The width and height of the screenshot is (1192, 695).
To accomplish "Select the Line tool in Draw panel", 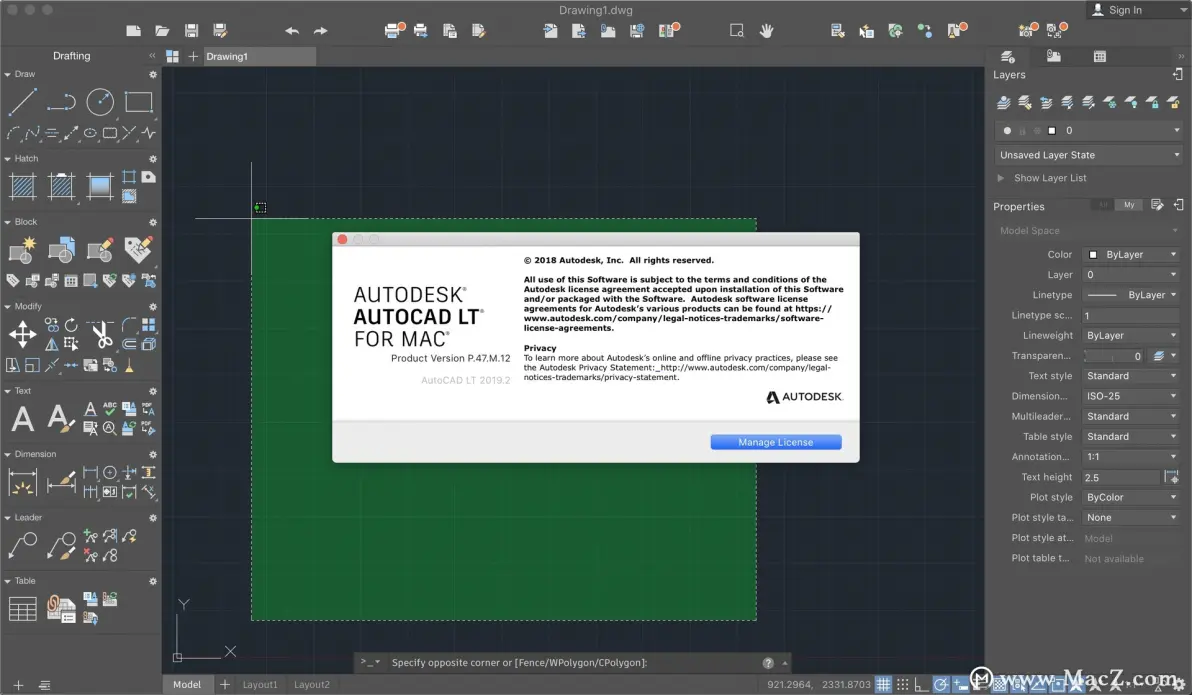I will pos(23,102).
